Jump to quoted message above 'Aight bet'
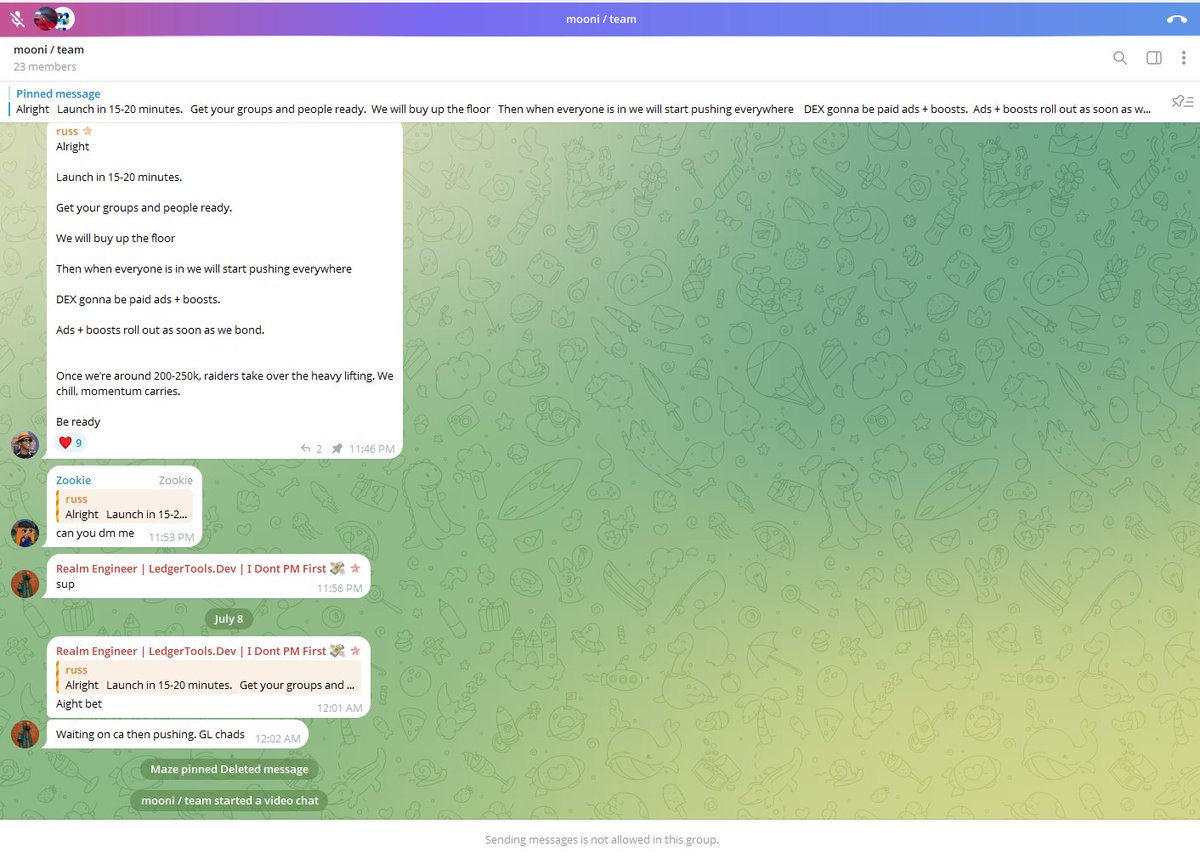Image resolution: width=1200 pixels, height=858 pixels. click(x=208, y=678)
